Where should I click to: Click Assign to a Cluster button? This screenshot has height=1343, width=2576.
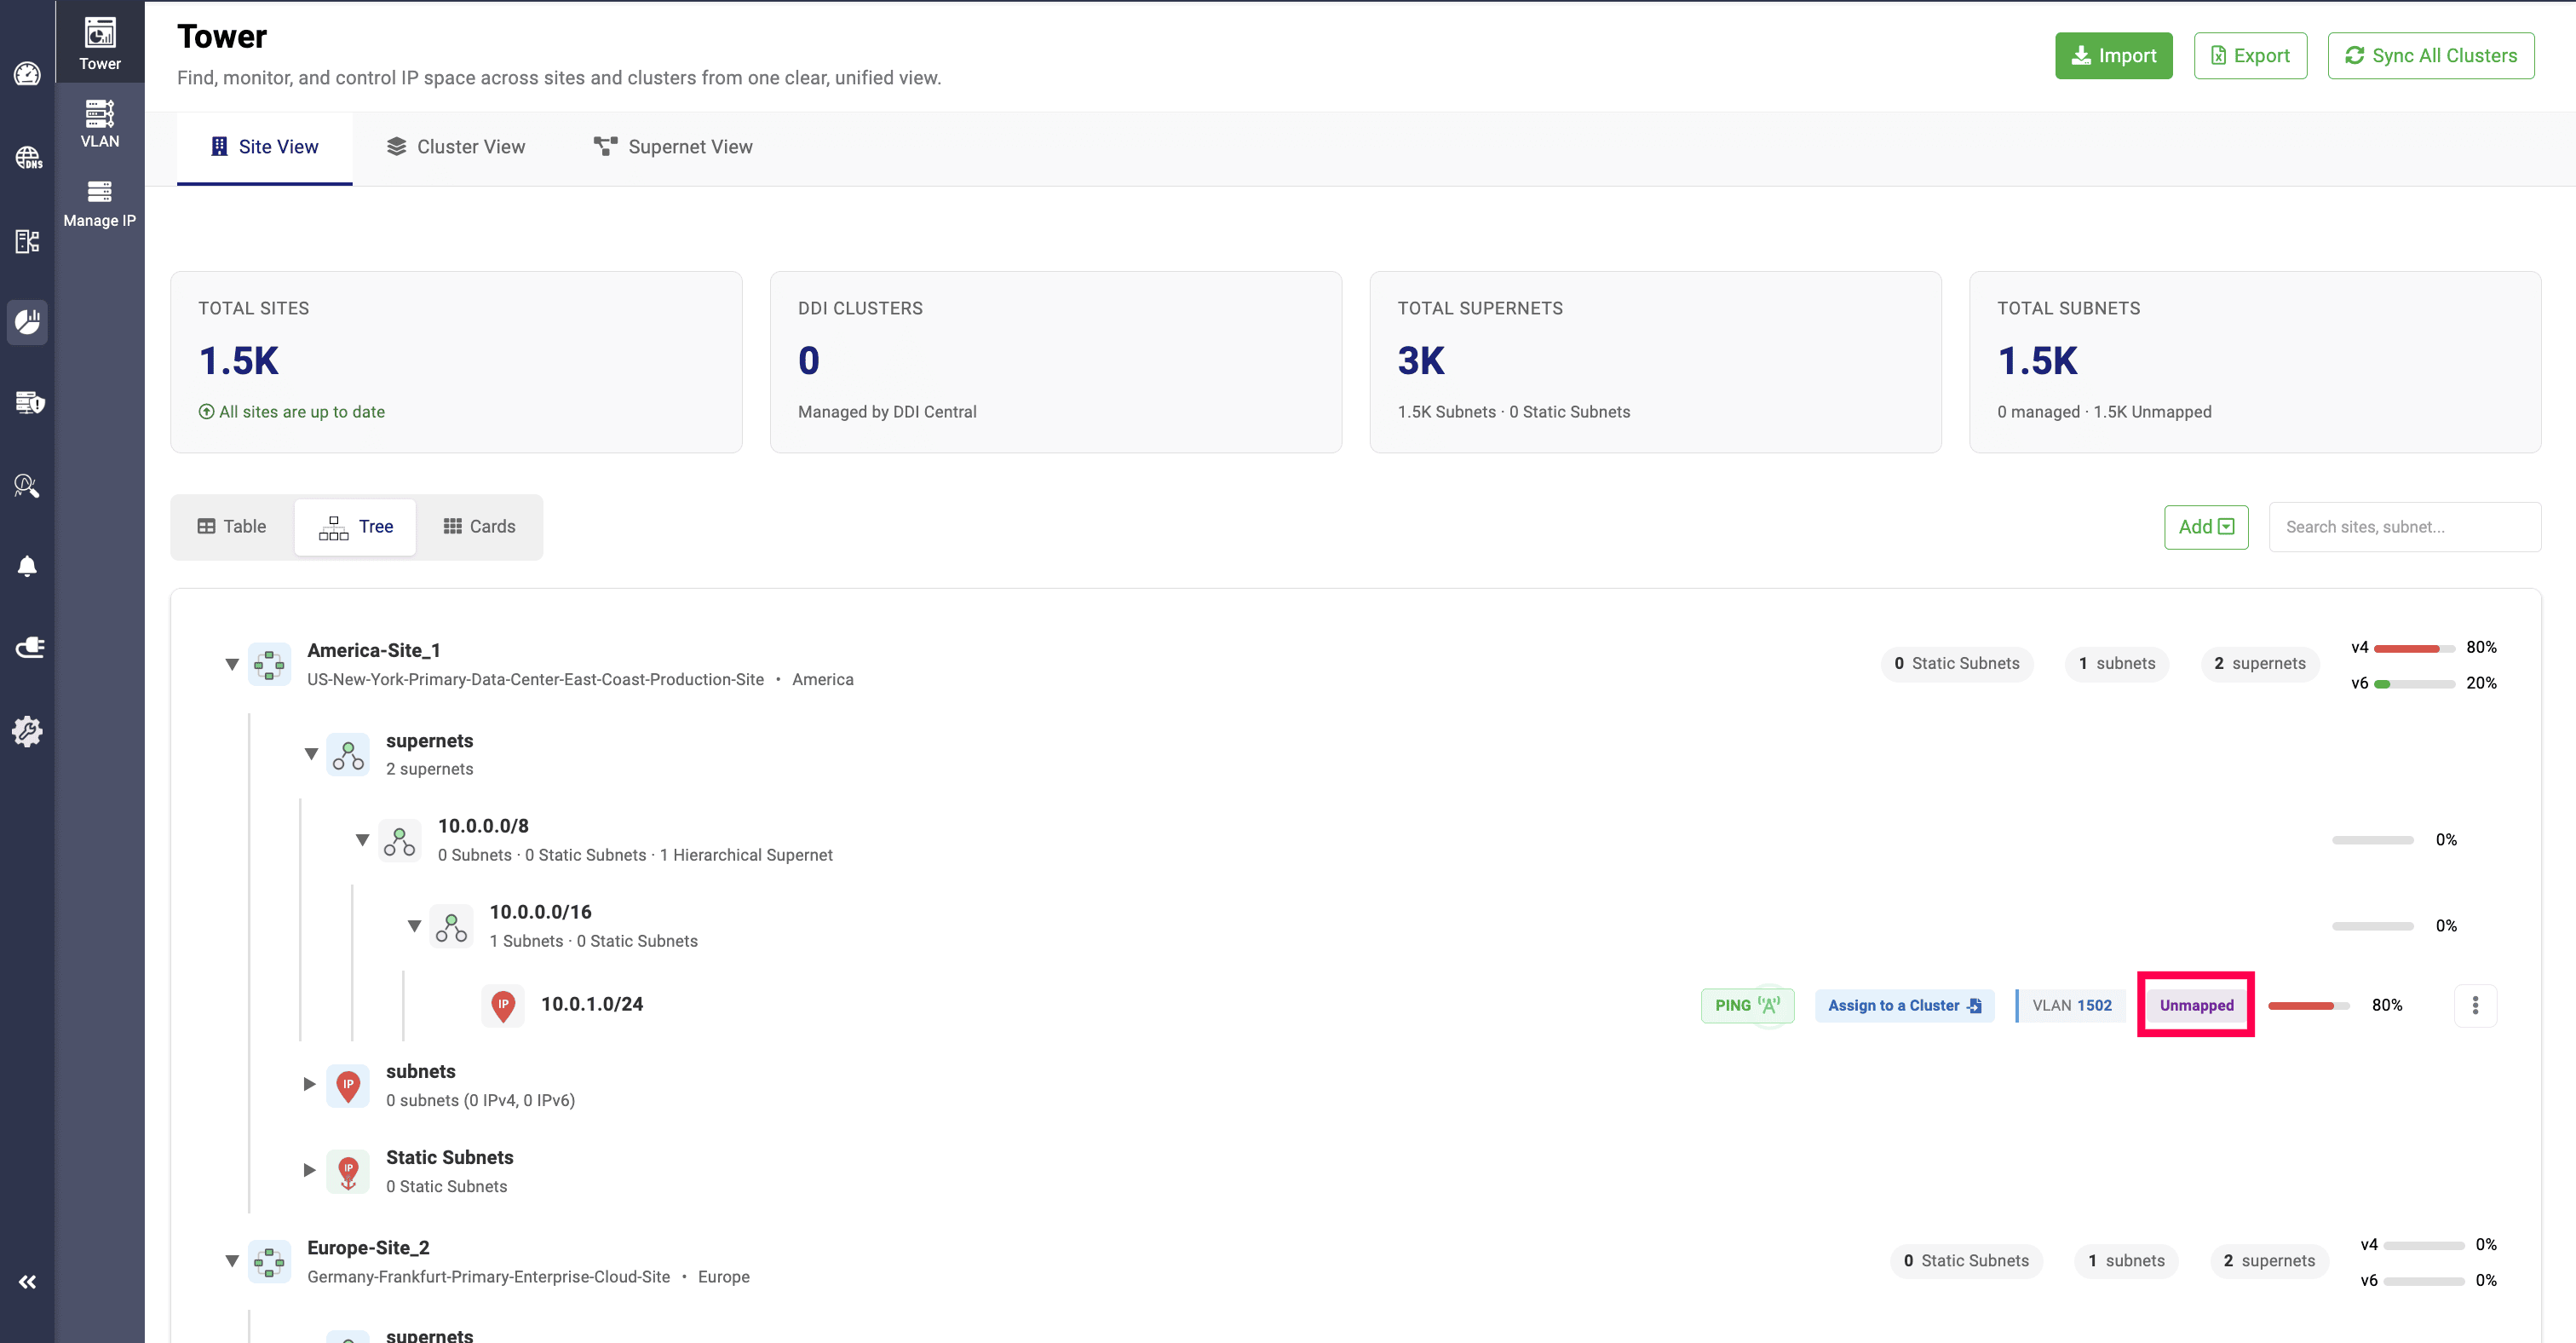[x=1903, y=1005]
